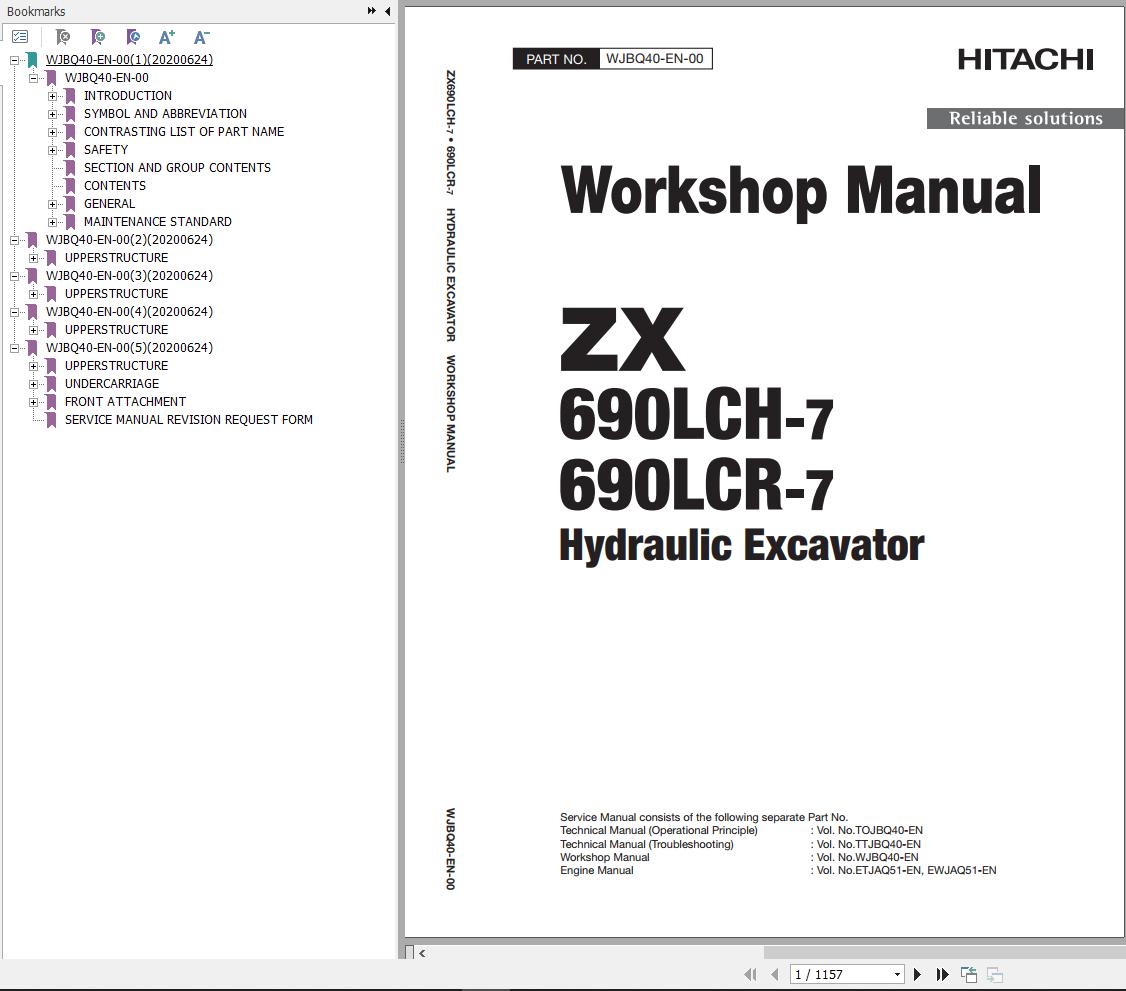Screen dimensions: 1126x991
Task: Click the set bookmark destination icon
Action: (133, 37)
